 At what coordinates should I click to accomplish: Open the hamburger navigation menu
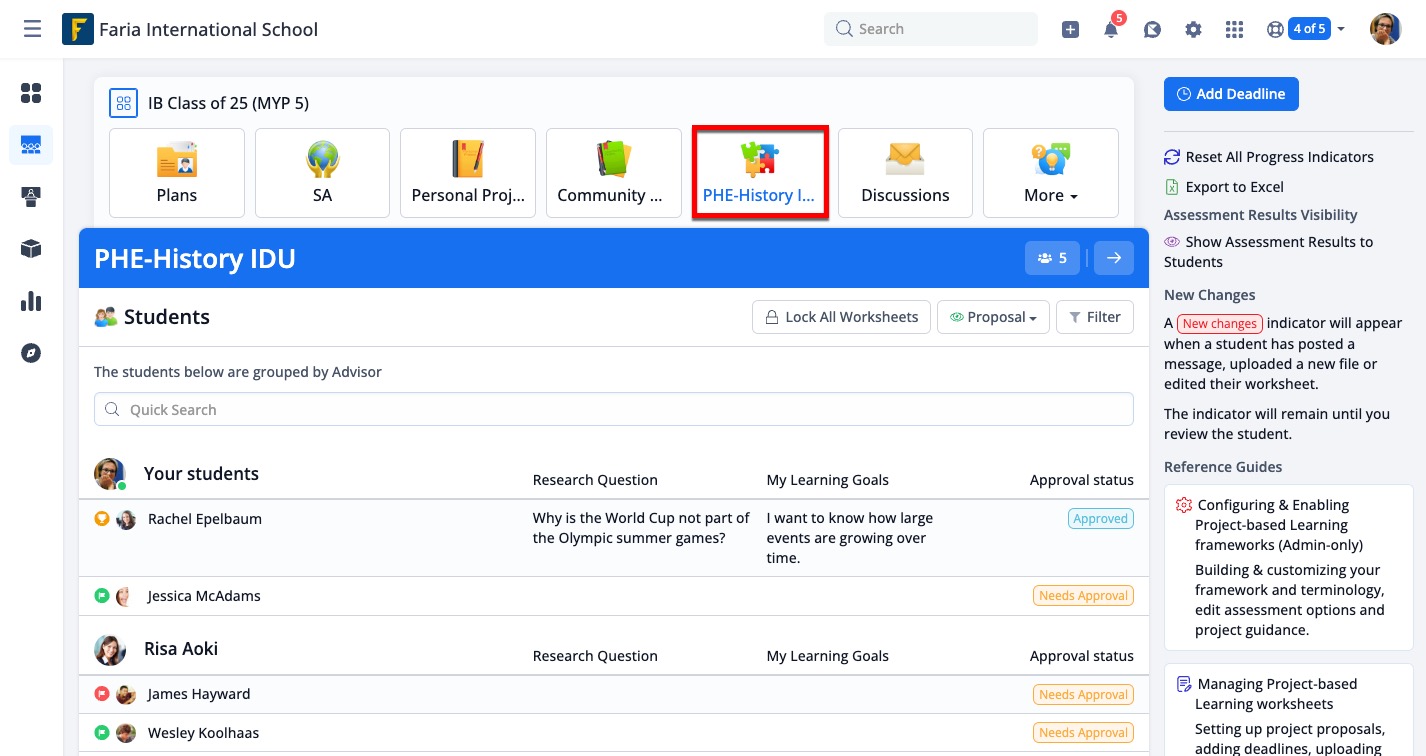pyautogui.click(x=32, y=29)
